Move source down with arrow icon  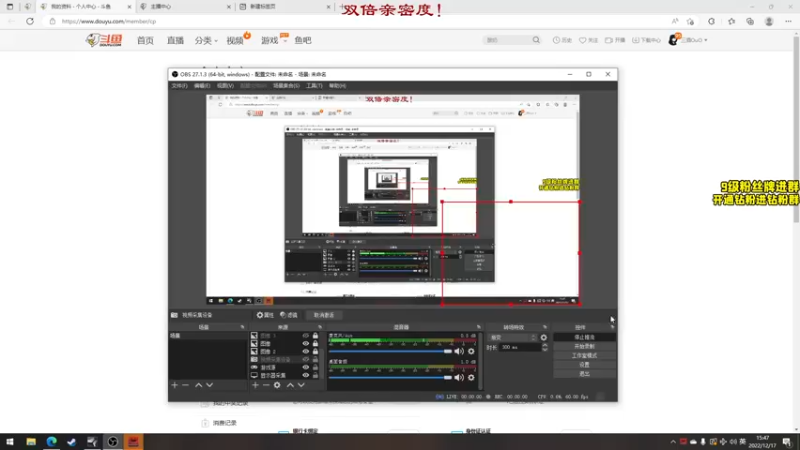[x=301, y=385]
